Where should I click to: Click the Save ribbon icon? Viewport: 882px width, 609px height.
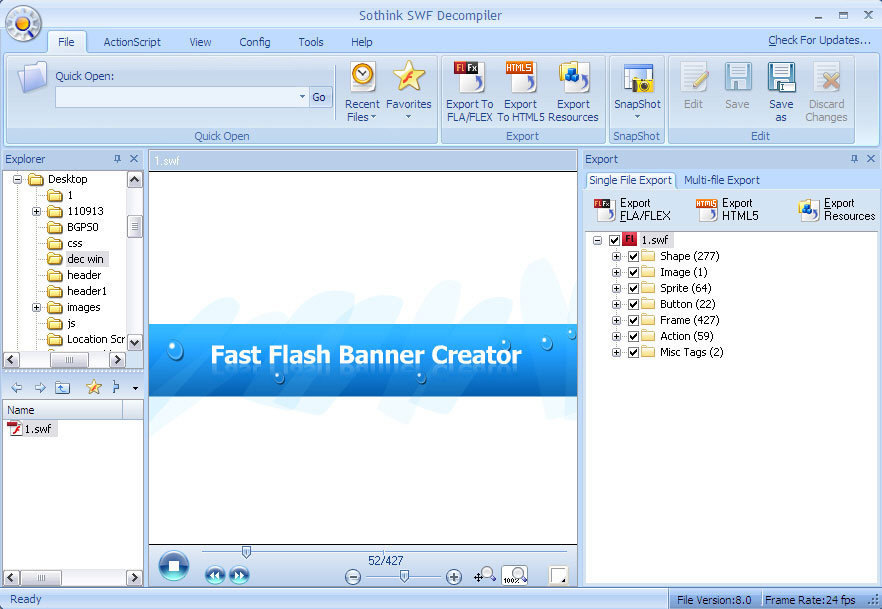click(x=737, y=86)
